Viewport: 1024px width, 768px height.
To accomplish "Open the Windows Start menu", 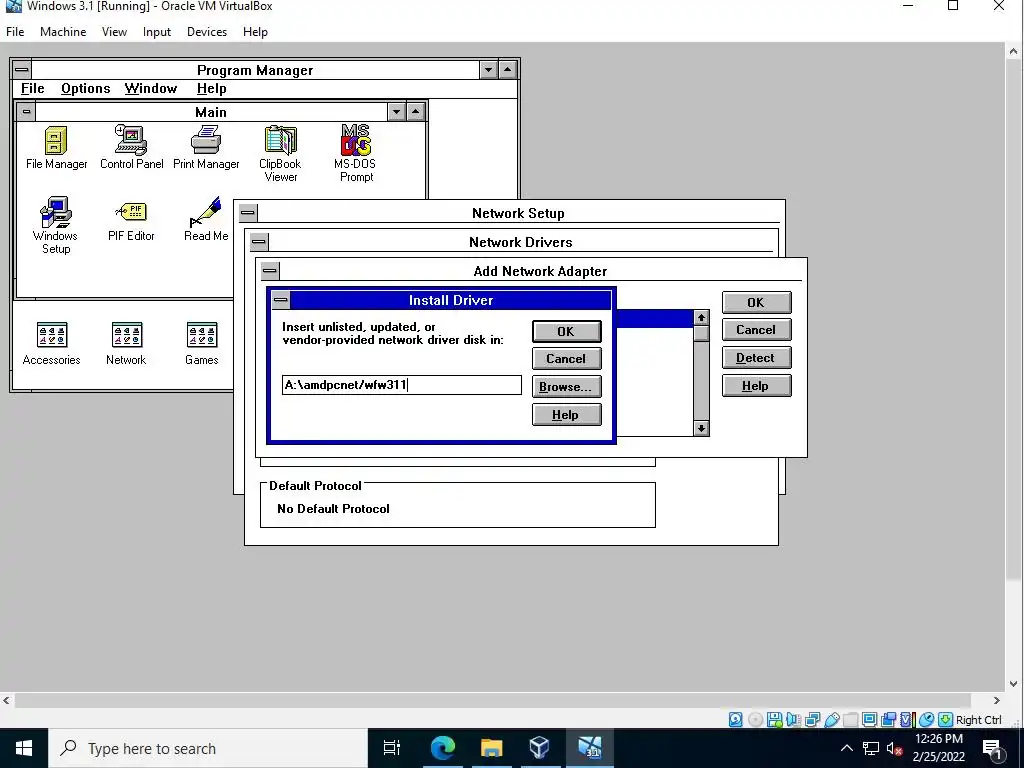I will [x=24, y=748].
